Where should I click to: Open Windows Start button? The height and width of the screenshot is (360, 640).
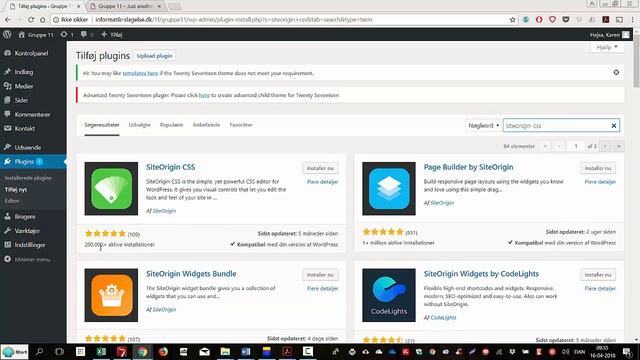(x=15, y=351)
